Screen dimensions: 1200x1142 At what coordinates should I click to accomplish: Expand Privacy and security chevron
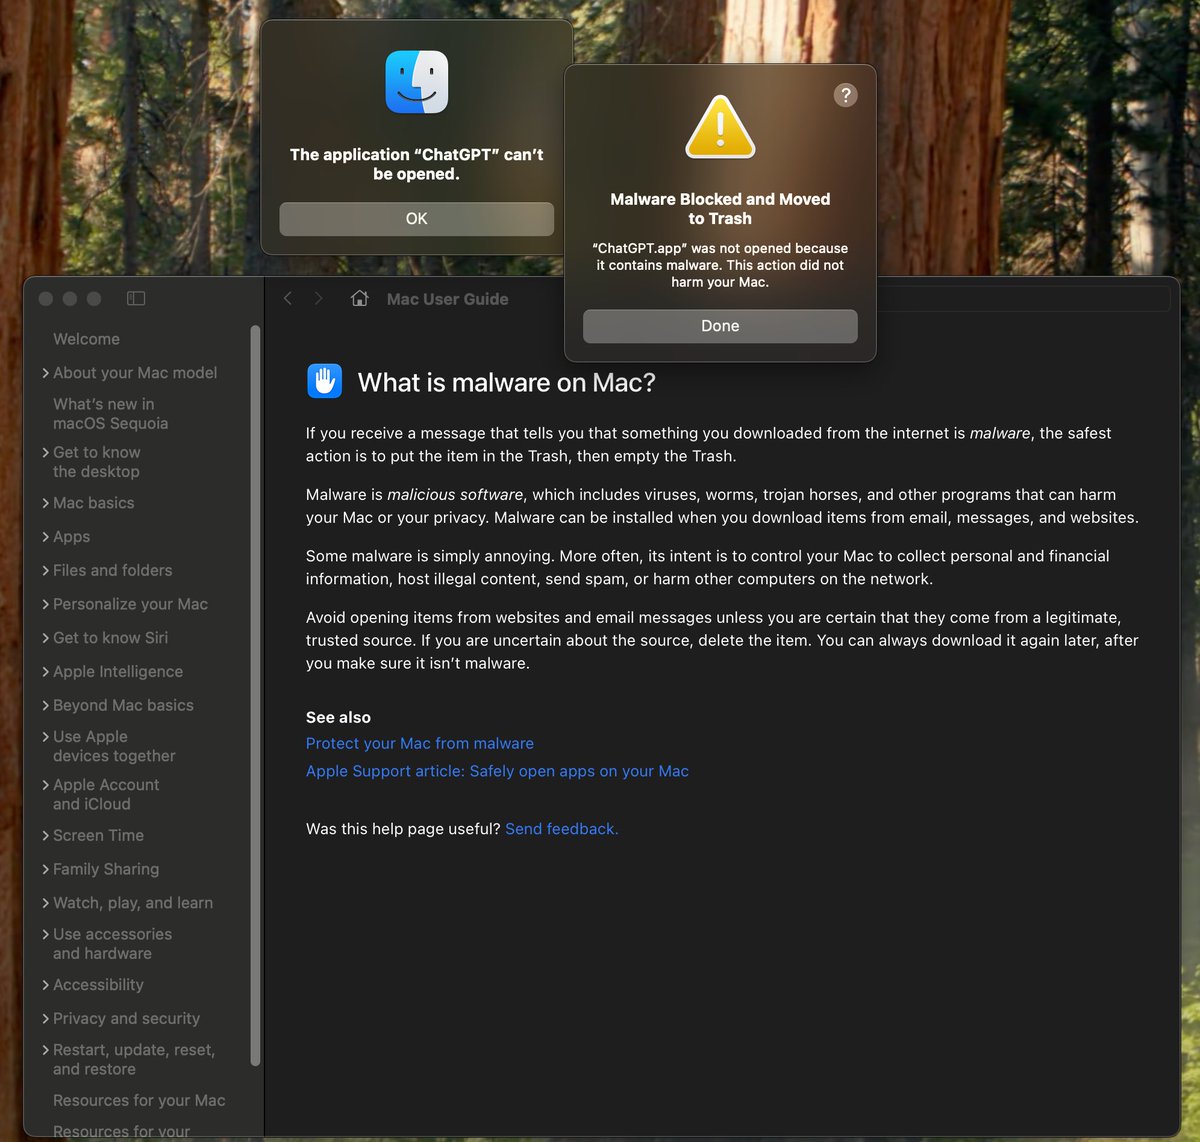click(x=46, y=1019)
